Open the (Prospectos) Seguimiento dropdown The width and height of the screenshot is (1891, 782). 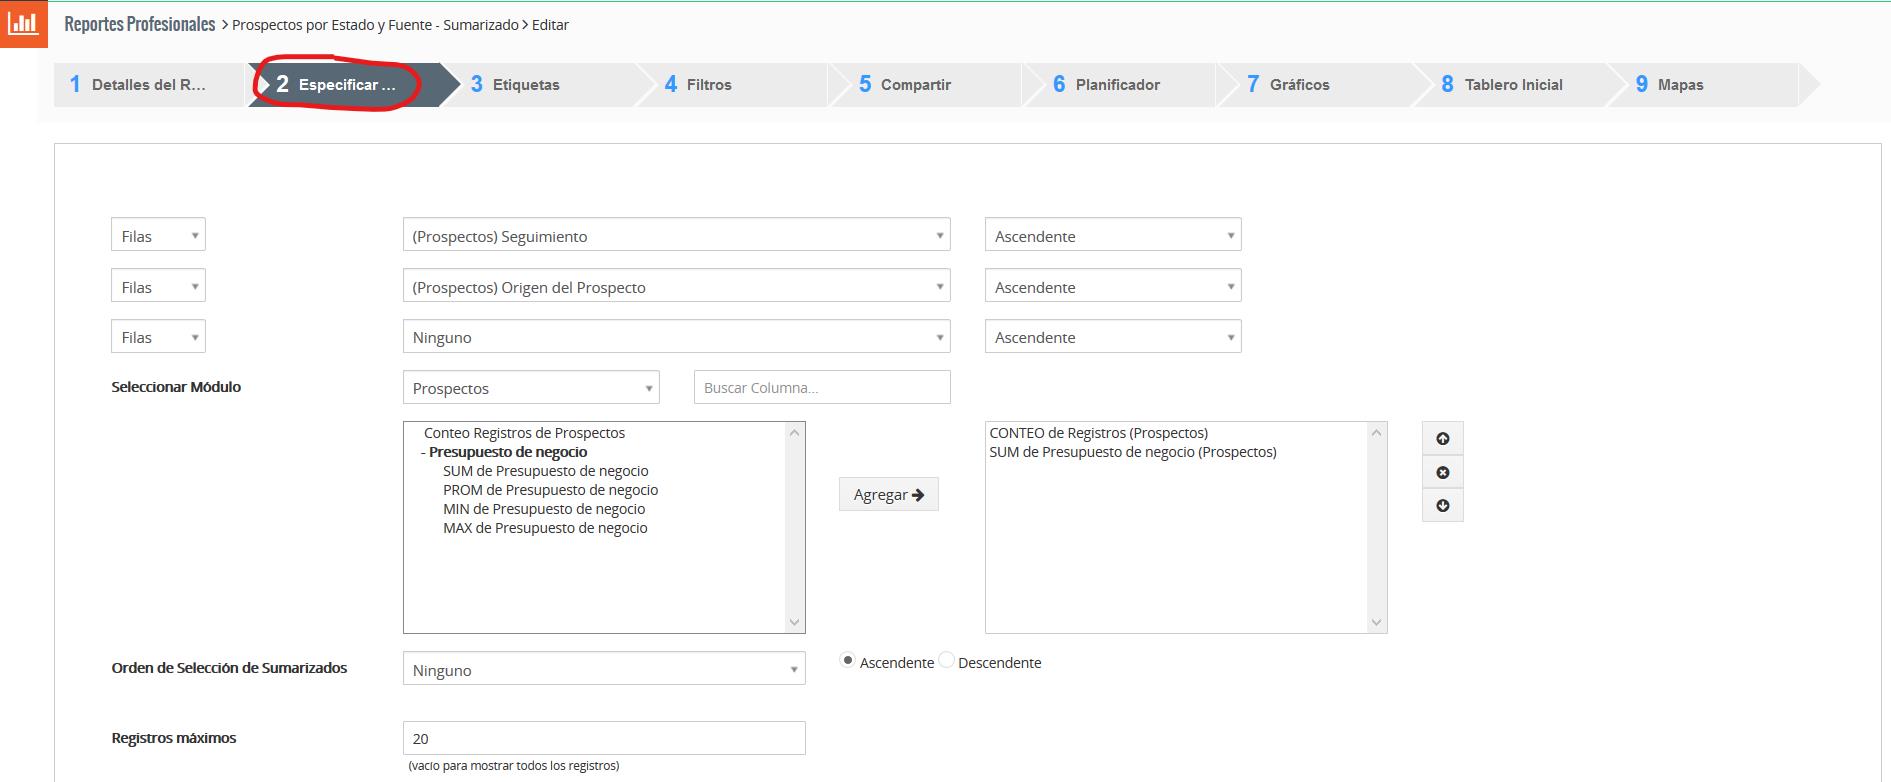pos(676,236)
